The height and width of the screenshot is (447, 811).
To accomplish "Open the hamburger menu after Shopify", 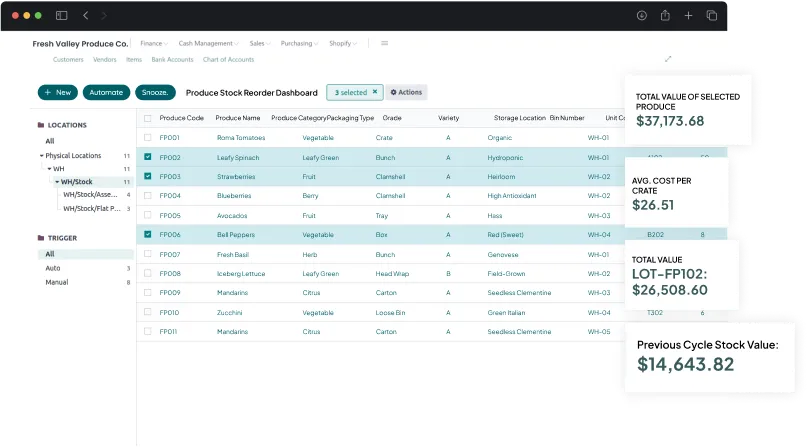I will tap(385, 43).
